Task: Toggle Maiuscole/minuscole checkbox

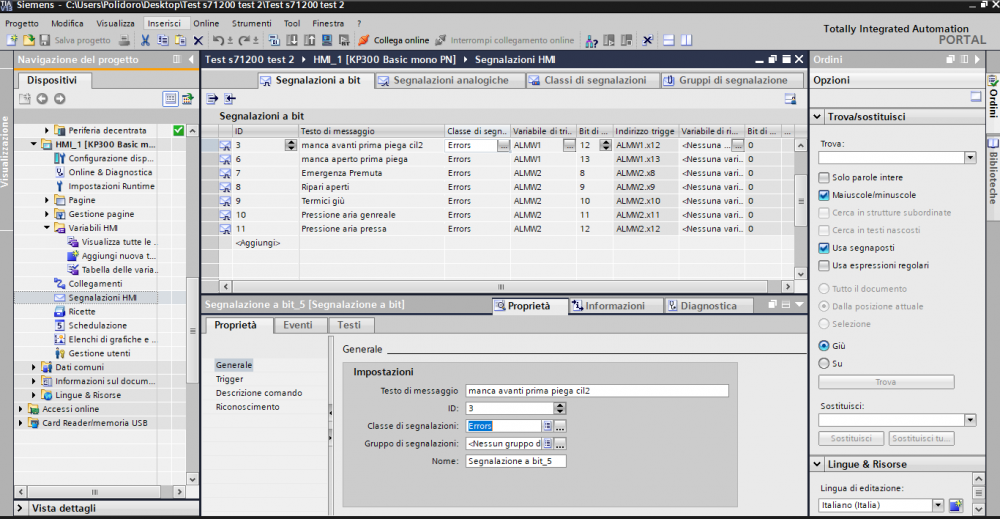Action: coord(824,195)
